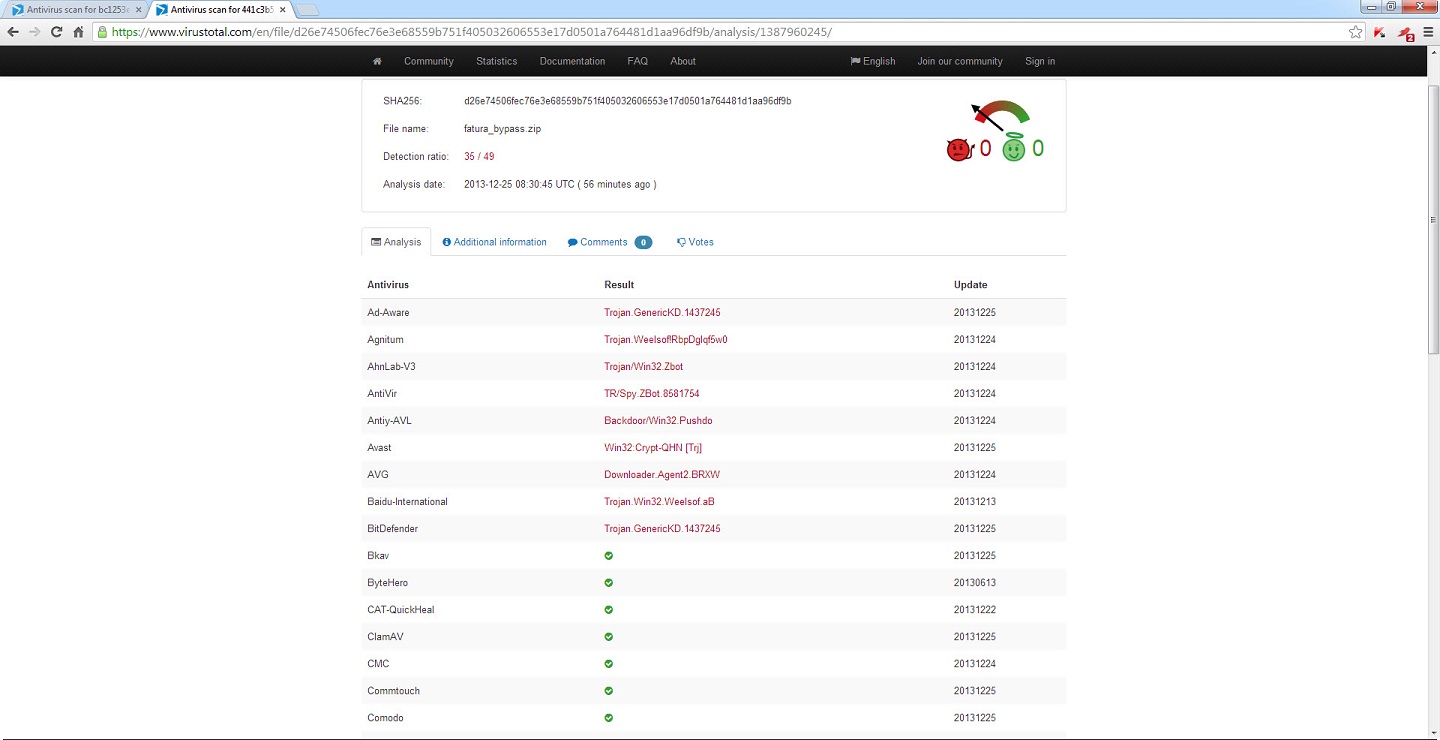
Task: Click result Trojan.Win32.Weelsof.aB
Action: [x=659, y=502]
